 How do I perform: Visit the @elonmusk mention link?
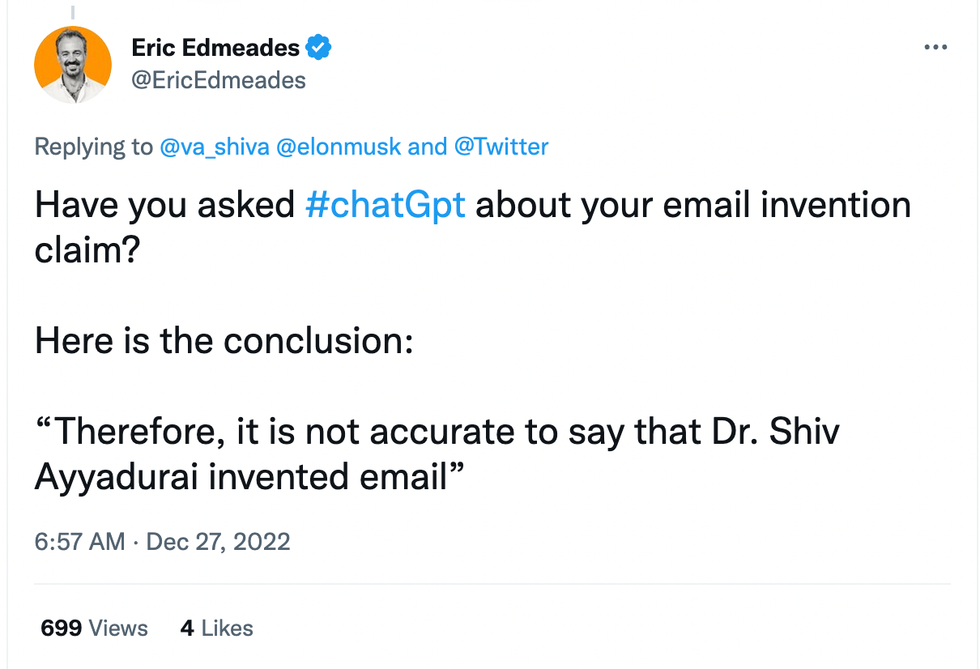[x=337, y=147]
